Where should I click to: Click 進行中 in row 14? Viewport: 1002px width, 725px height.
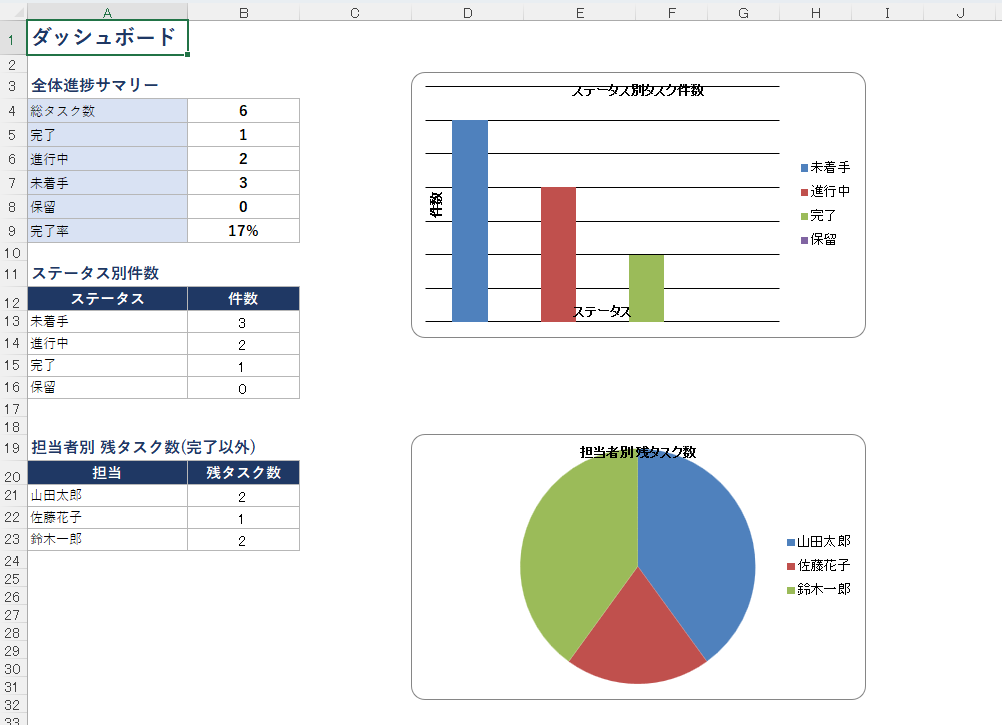tap(107, 344)
